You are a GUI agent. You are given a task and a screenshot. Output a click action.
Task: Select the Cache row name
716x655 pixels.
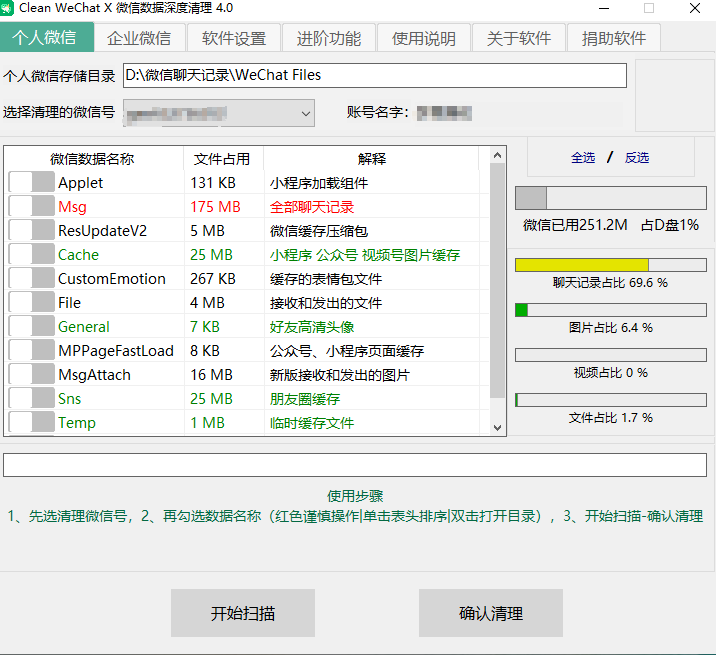(x=78, y=254)
